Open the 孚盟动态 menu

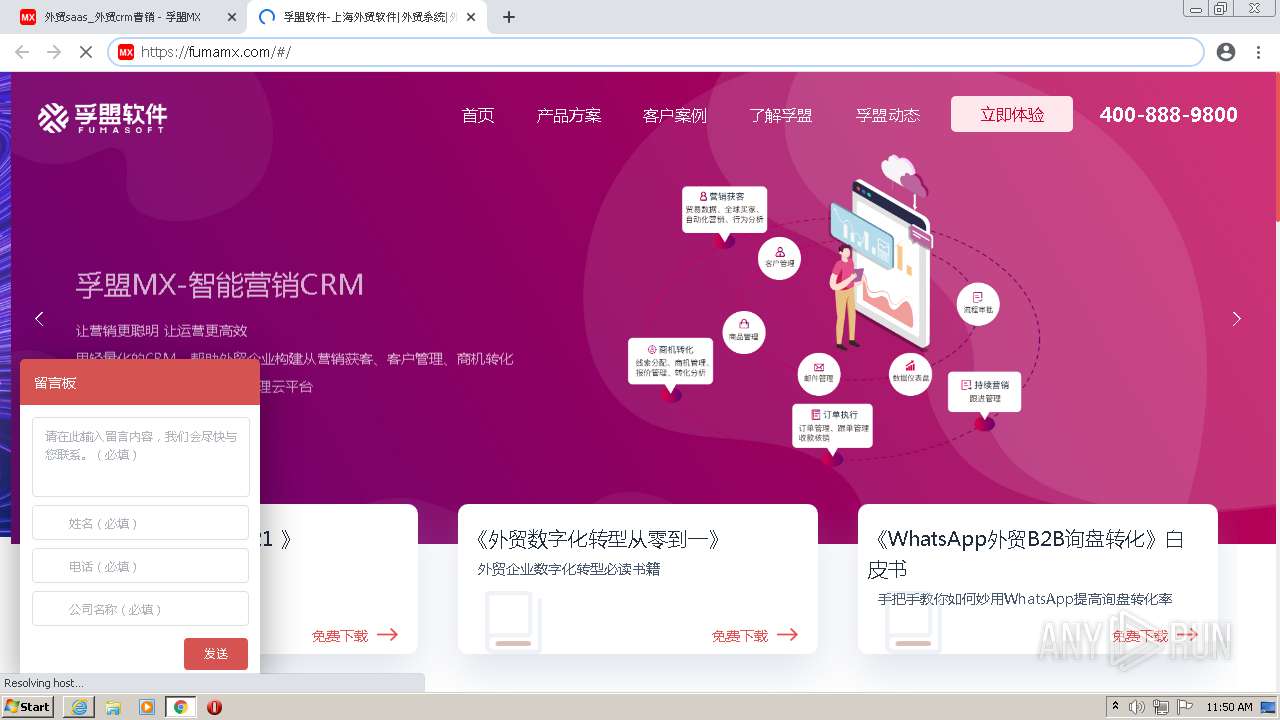(x=888, y=115)
